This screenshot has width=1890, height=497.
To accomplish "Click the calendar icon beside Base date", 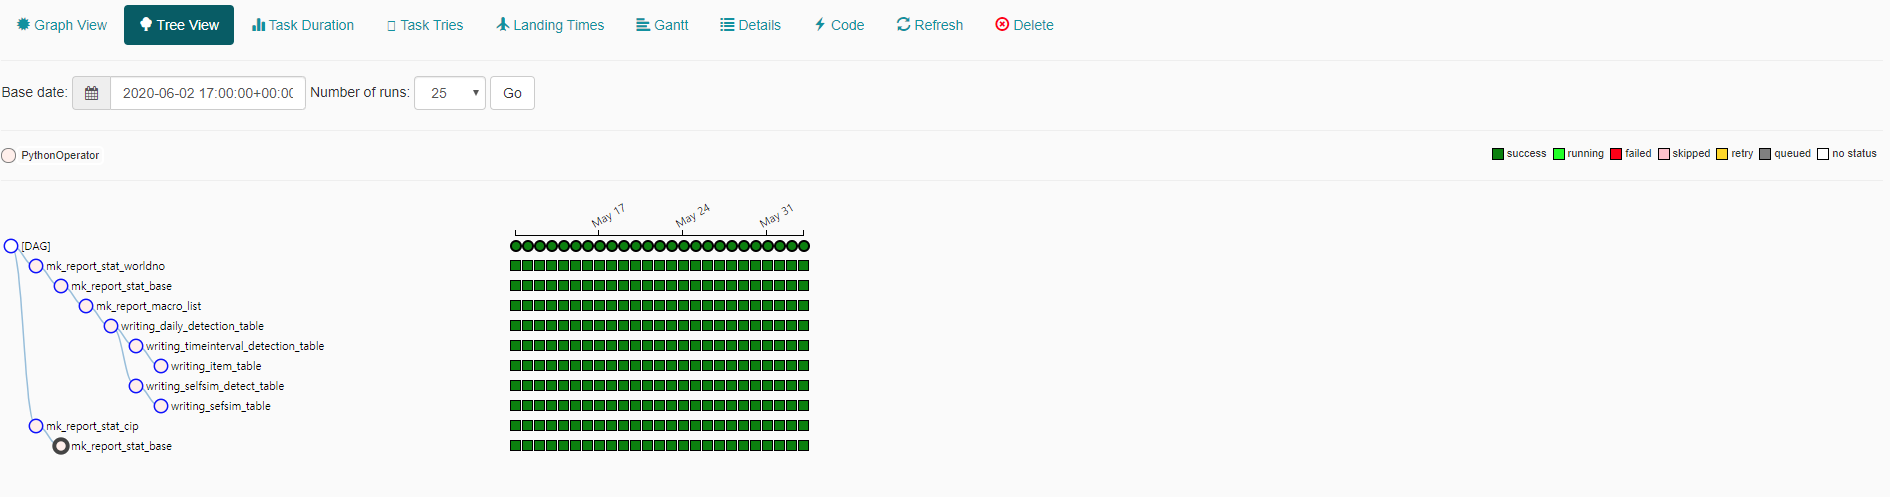I will pos(91,93).
